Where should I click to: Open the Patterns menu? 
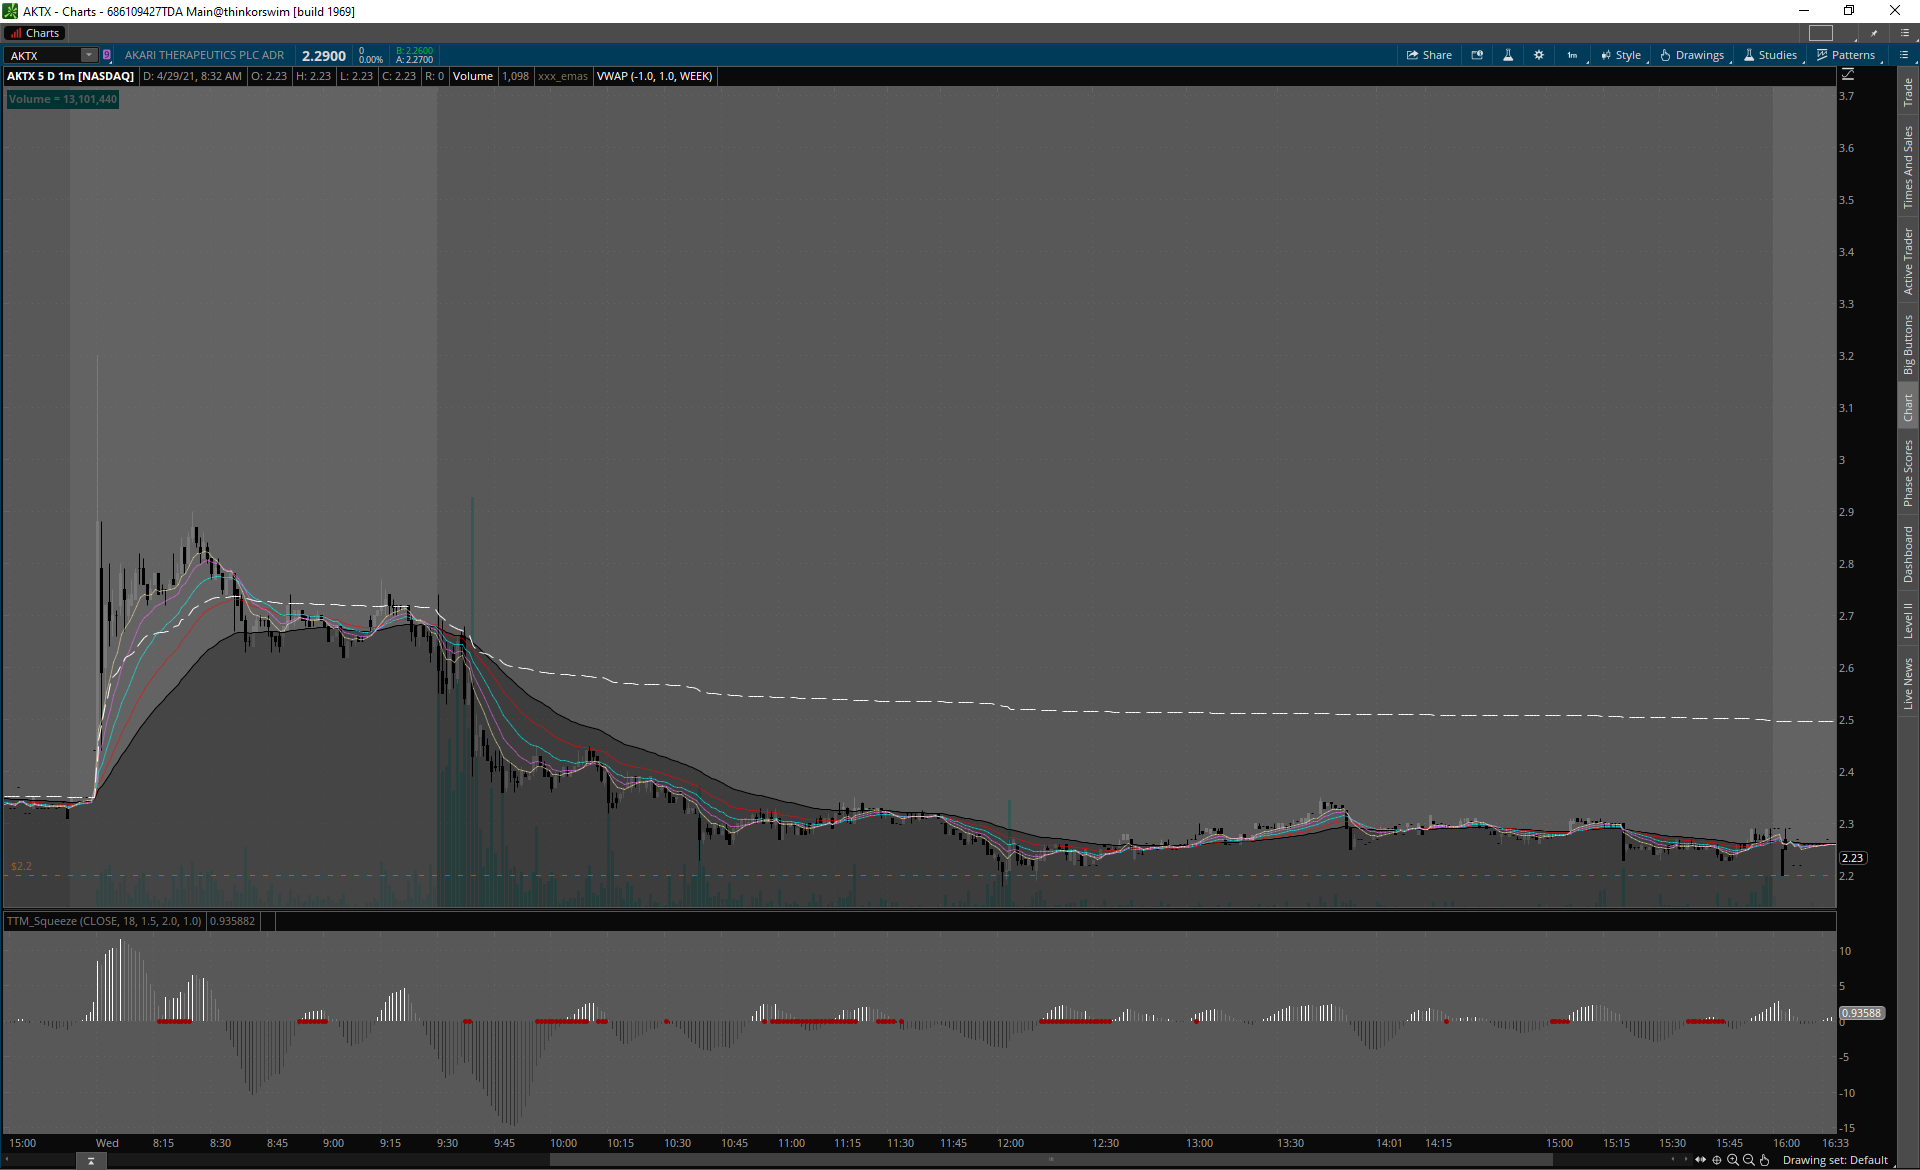pos(1846,55)
